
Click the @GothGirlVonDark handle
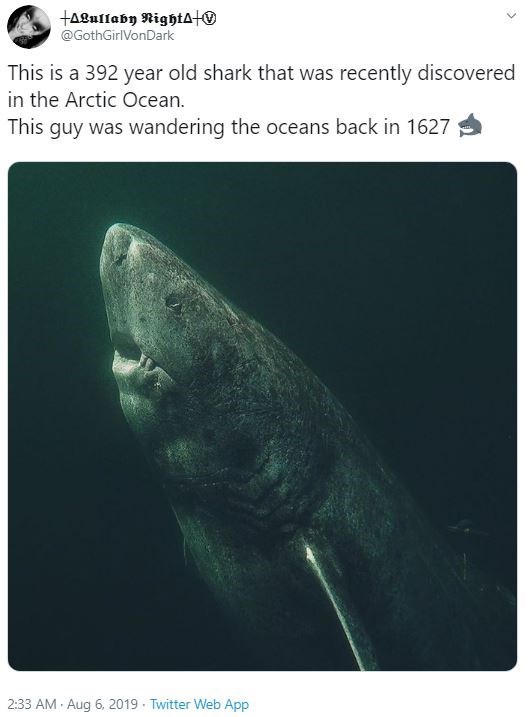(x=117, y=36)
